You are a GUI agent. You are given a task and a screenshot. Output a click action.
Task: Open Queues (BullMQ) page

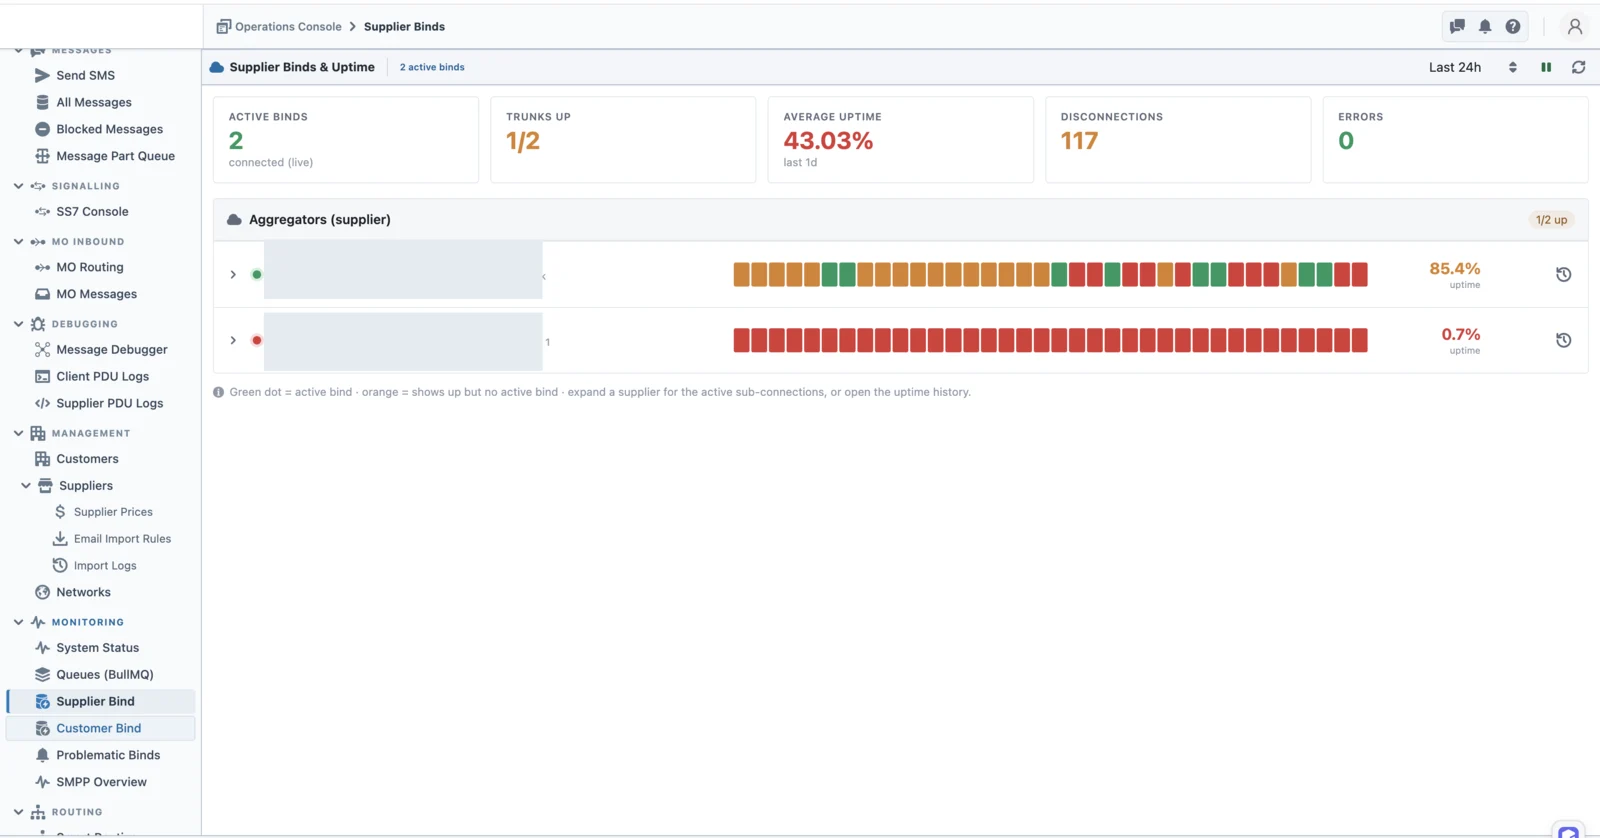click(x=104, y=675)
